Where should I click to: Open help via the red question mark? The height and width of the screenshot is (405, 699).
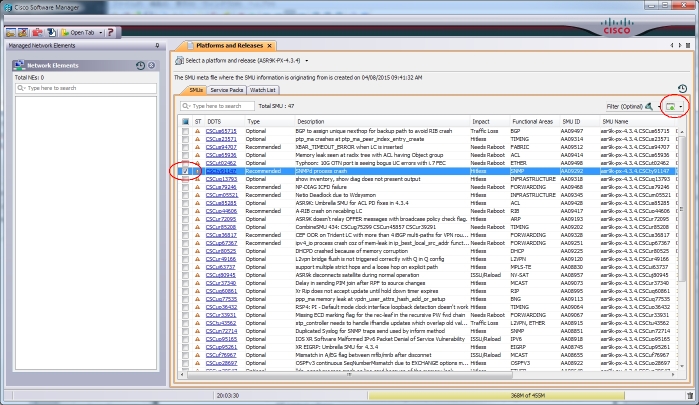tap(111, 33)
